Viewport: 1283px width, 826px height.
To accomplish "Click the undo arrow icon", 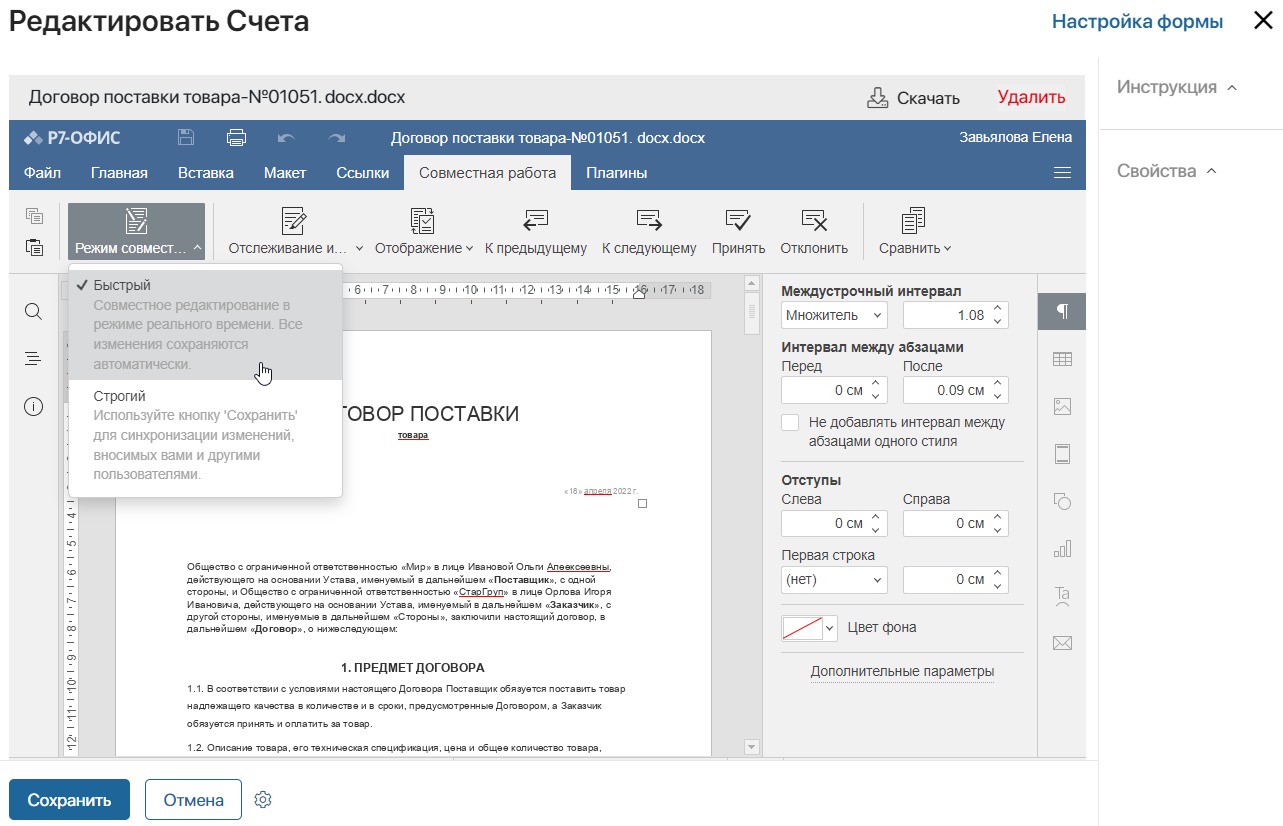I will [287, 138].
